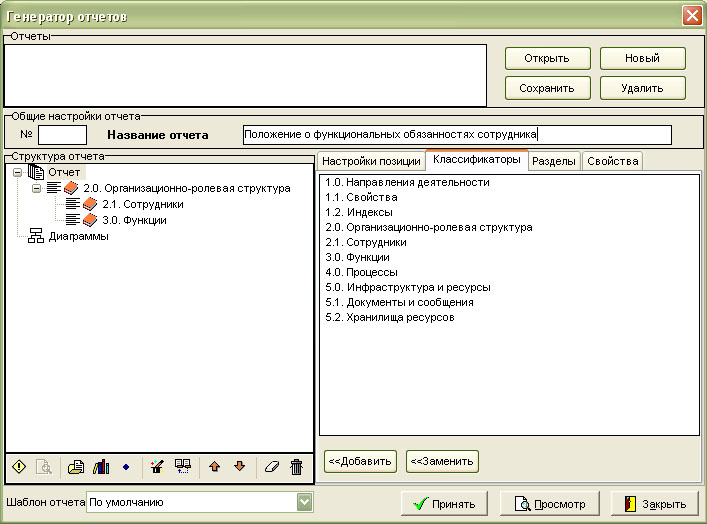
Task: Click the Закрыть button
Action: [655, 503]
